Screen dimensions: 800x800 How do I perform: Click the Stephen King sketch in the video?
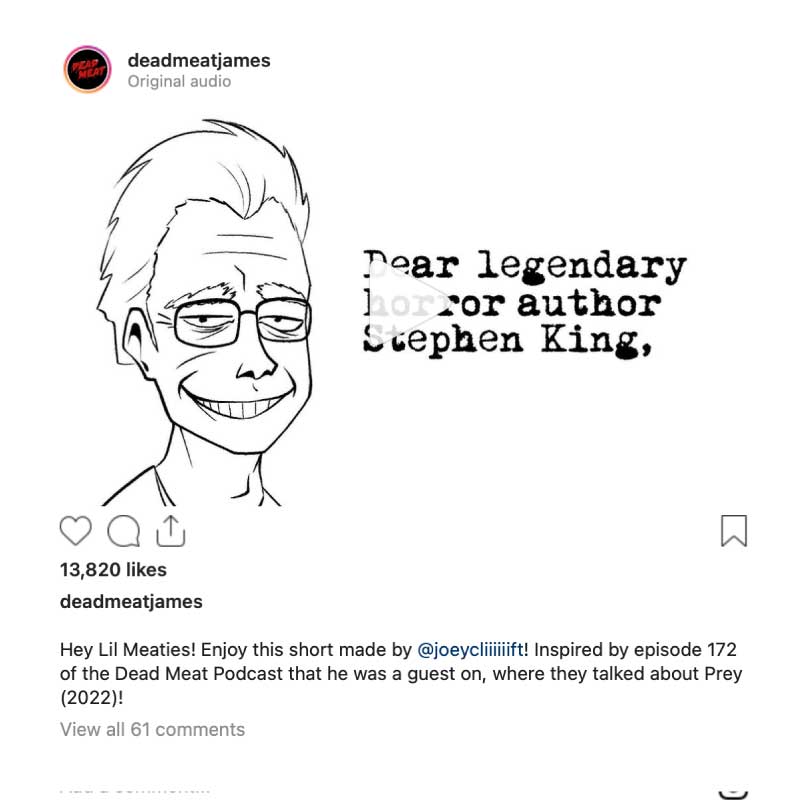tap(204, 312)
